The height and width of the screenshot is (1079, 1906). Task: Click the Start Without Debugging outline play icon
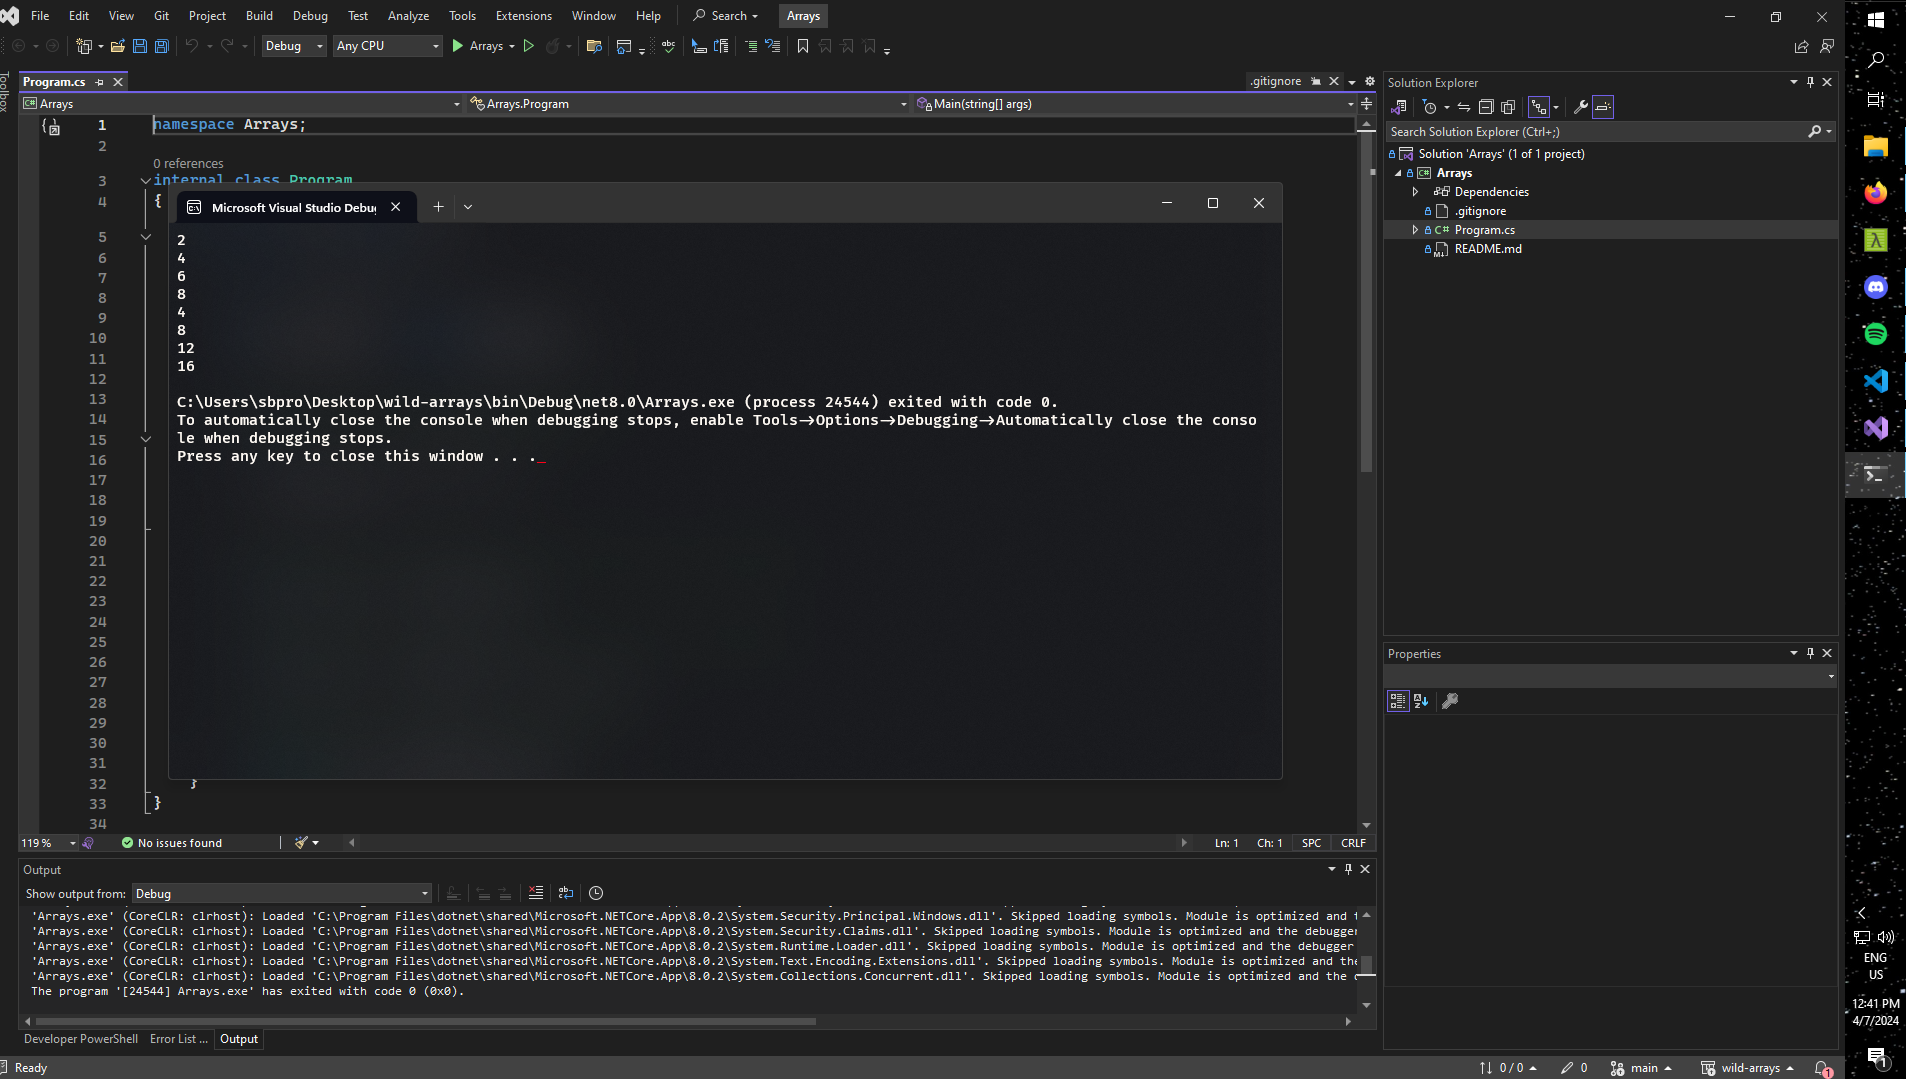[529, 46]
